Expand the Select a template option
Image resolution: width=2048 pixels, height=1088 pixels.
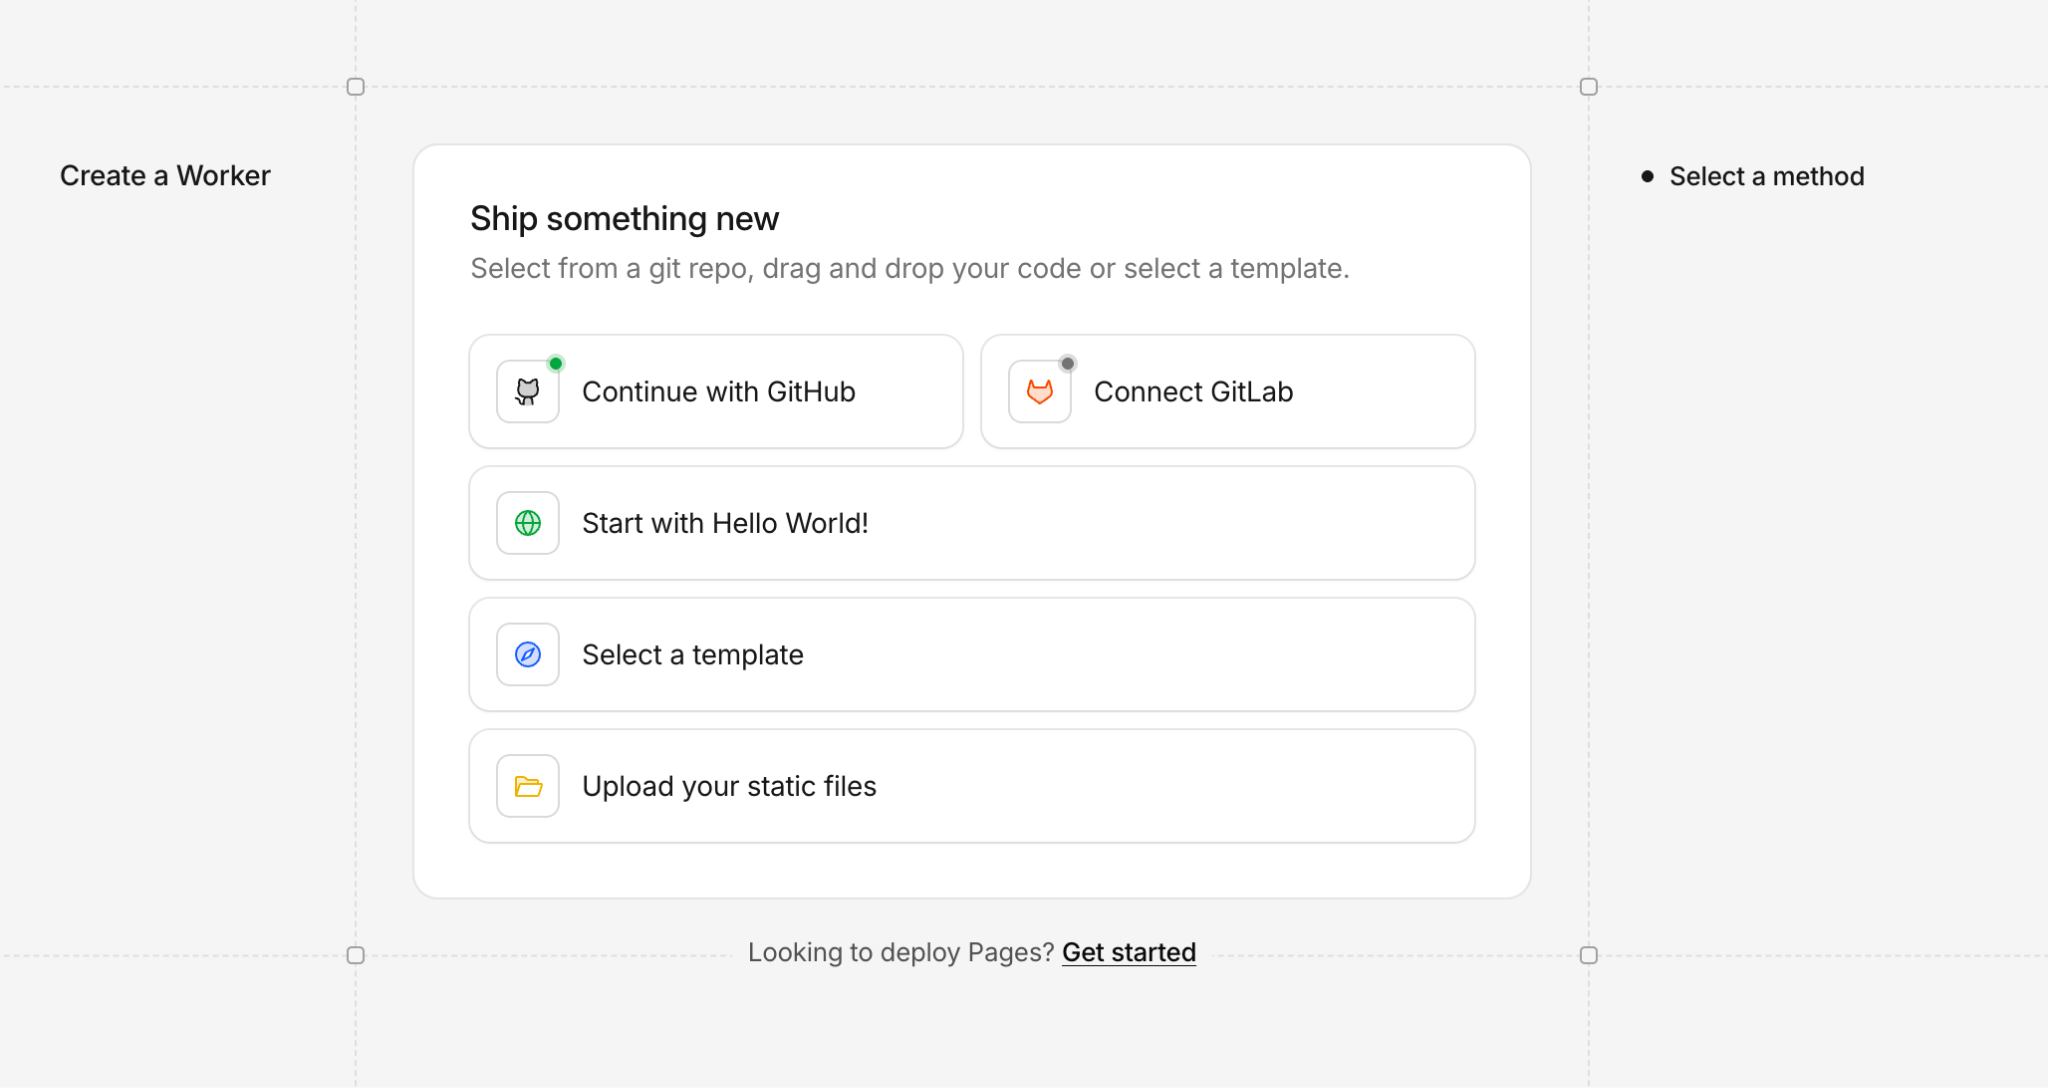[x=971, y=654]
